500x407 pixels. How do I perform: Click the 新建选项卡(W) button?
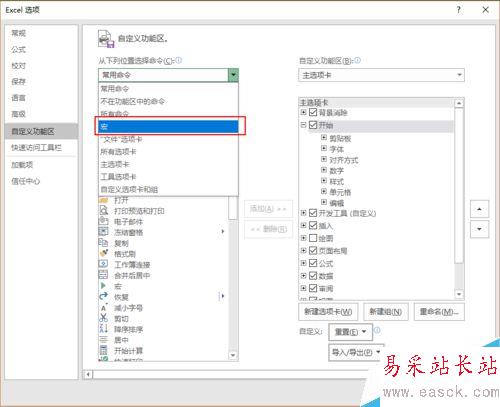click(328, 312)
